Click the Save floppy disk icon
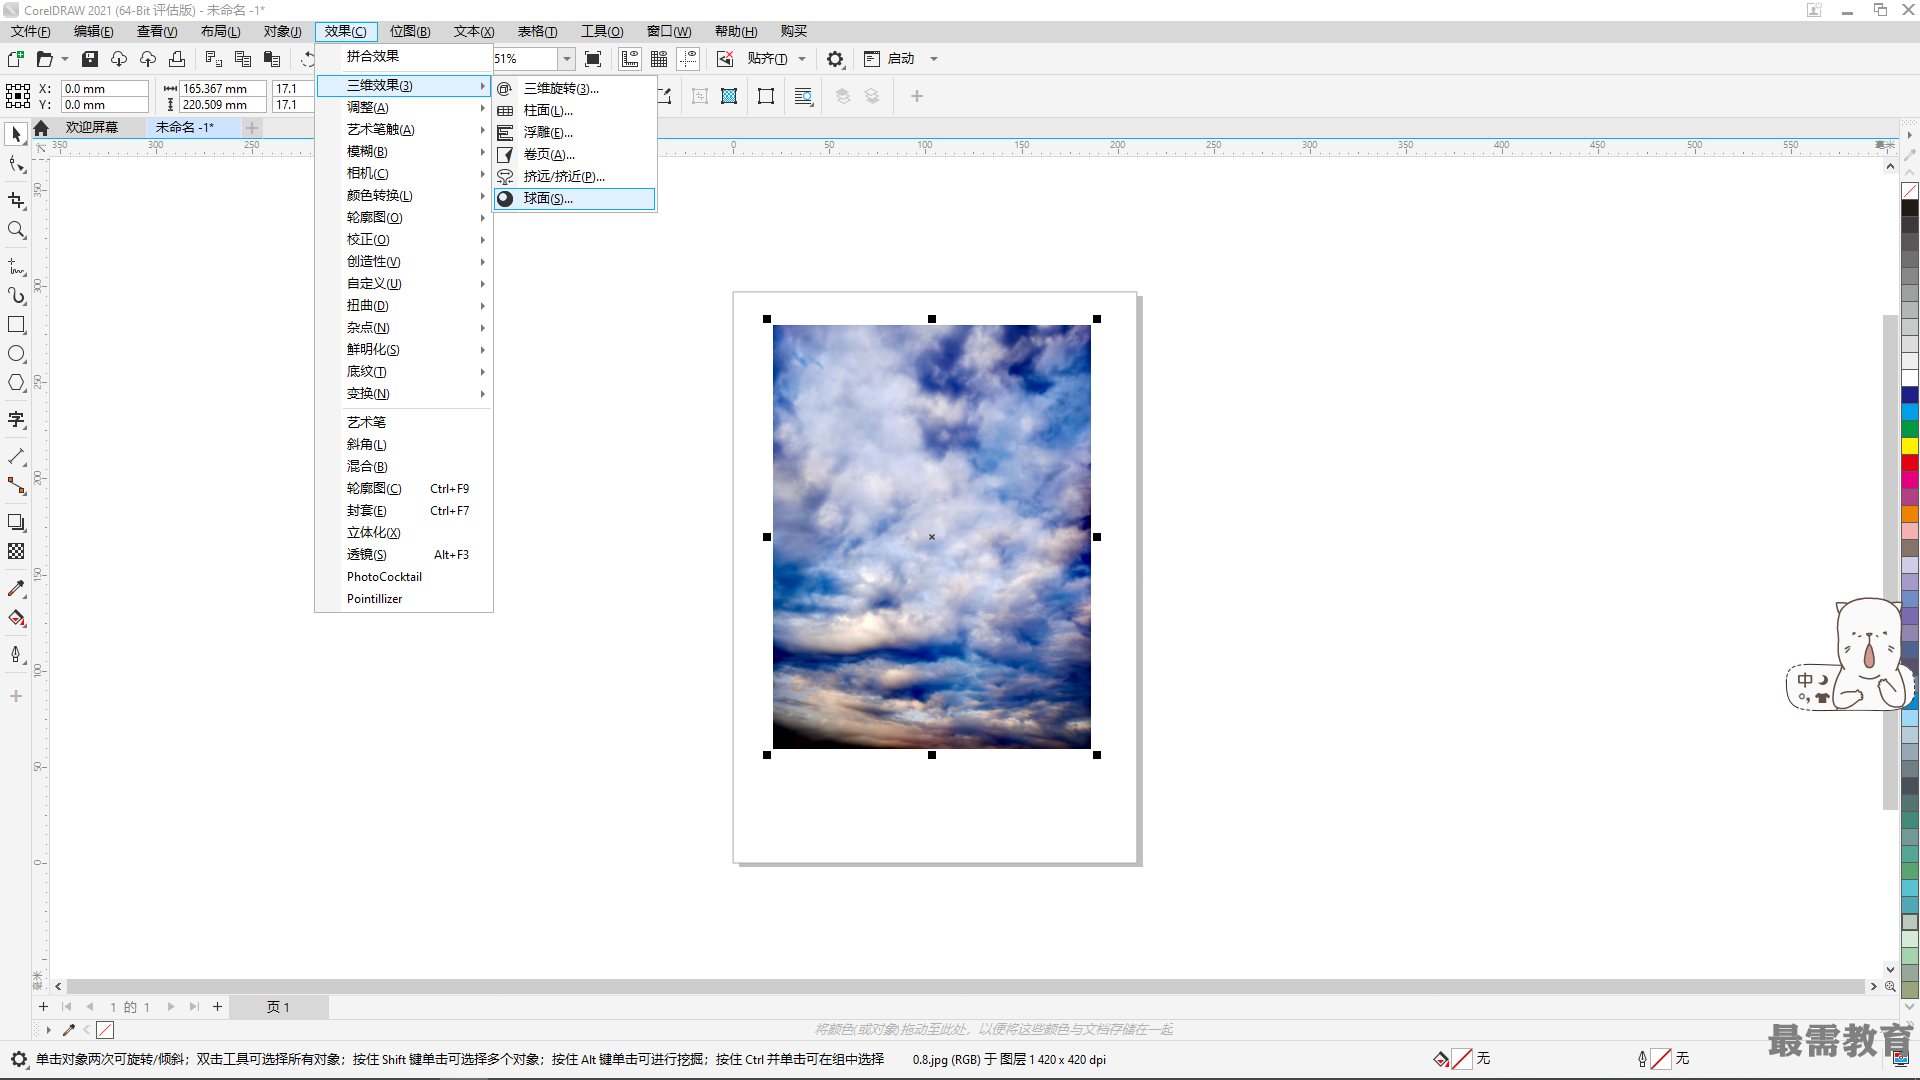The width and height of the screenshot is (1920, 1080). tap(90, 59)
